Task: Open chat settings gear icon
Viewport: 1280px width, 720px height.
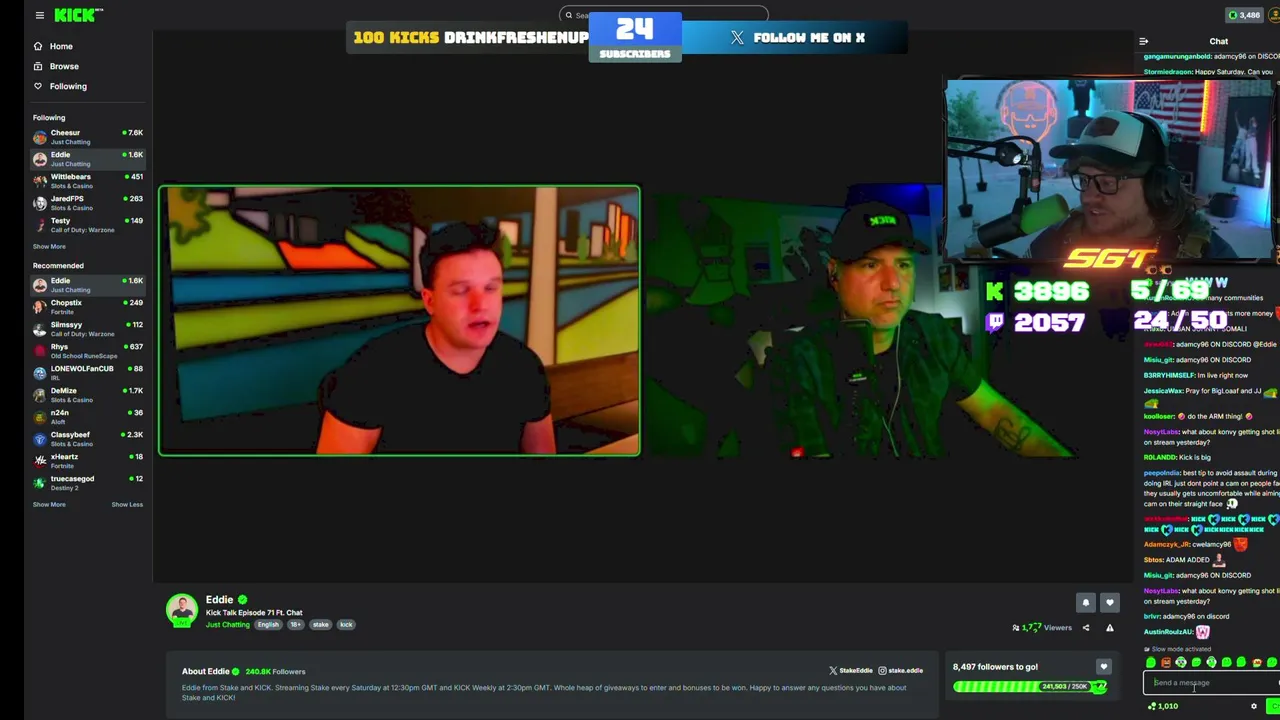Action: (x=1253, y=707)
